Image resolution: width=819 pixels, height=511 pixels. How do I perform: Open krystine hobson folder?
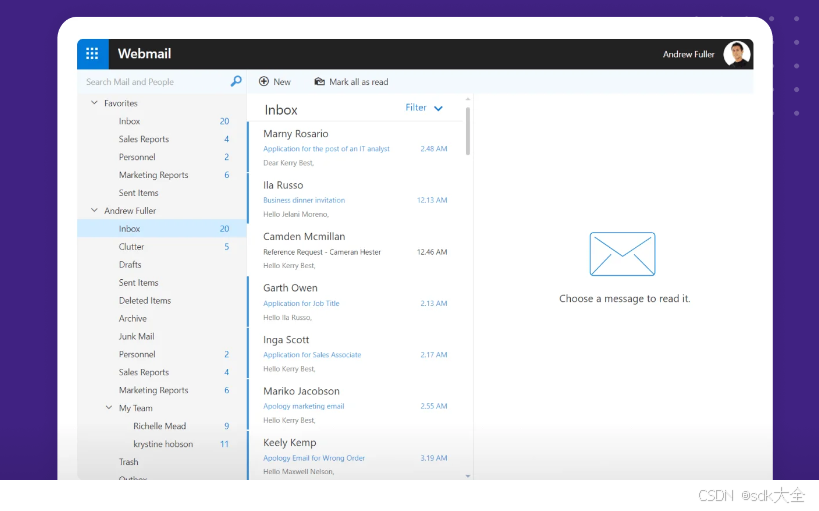coord(162,444)
